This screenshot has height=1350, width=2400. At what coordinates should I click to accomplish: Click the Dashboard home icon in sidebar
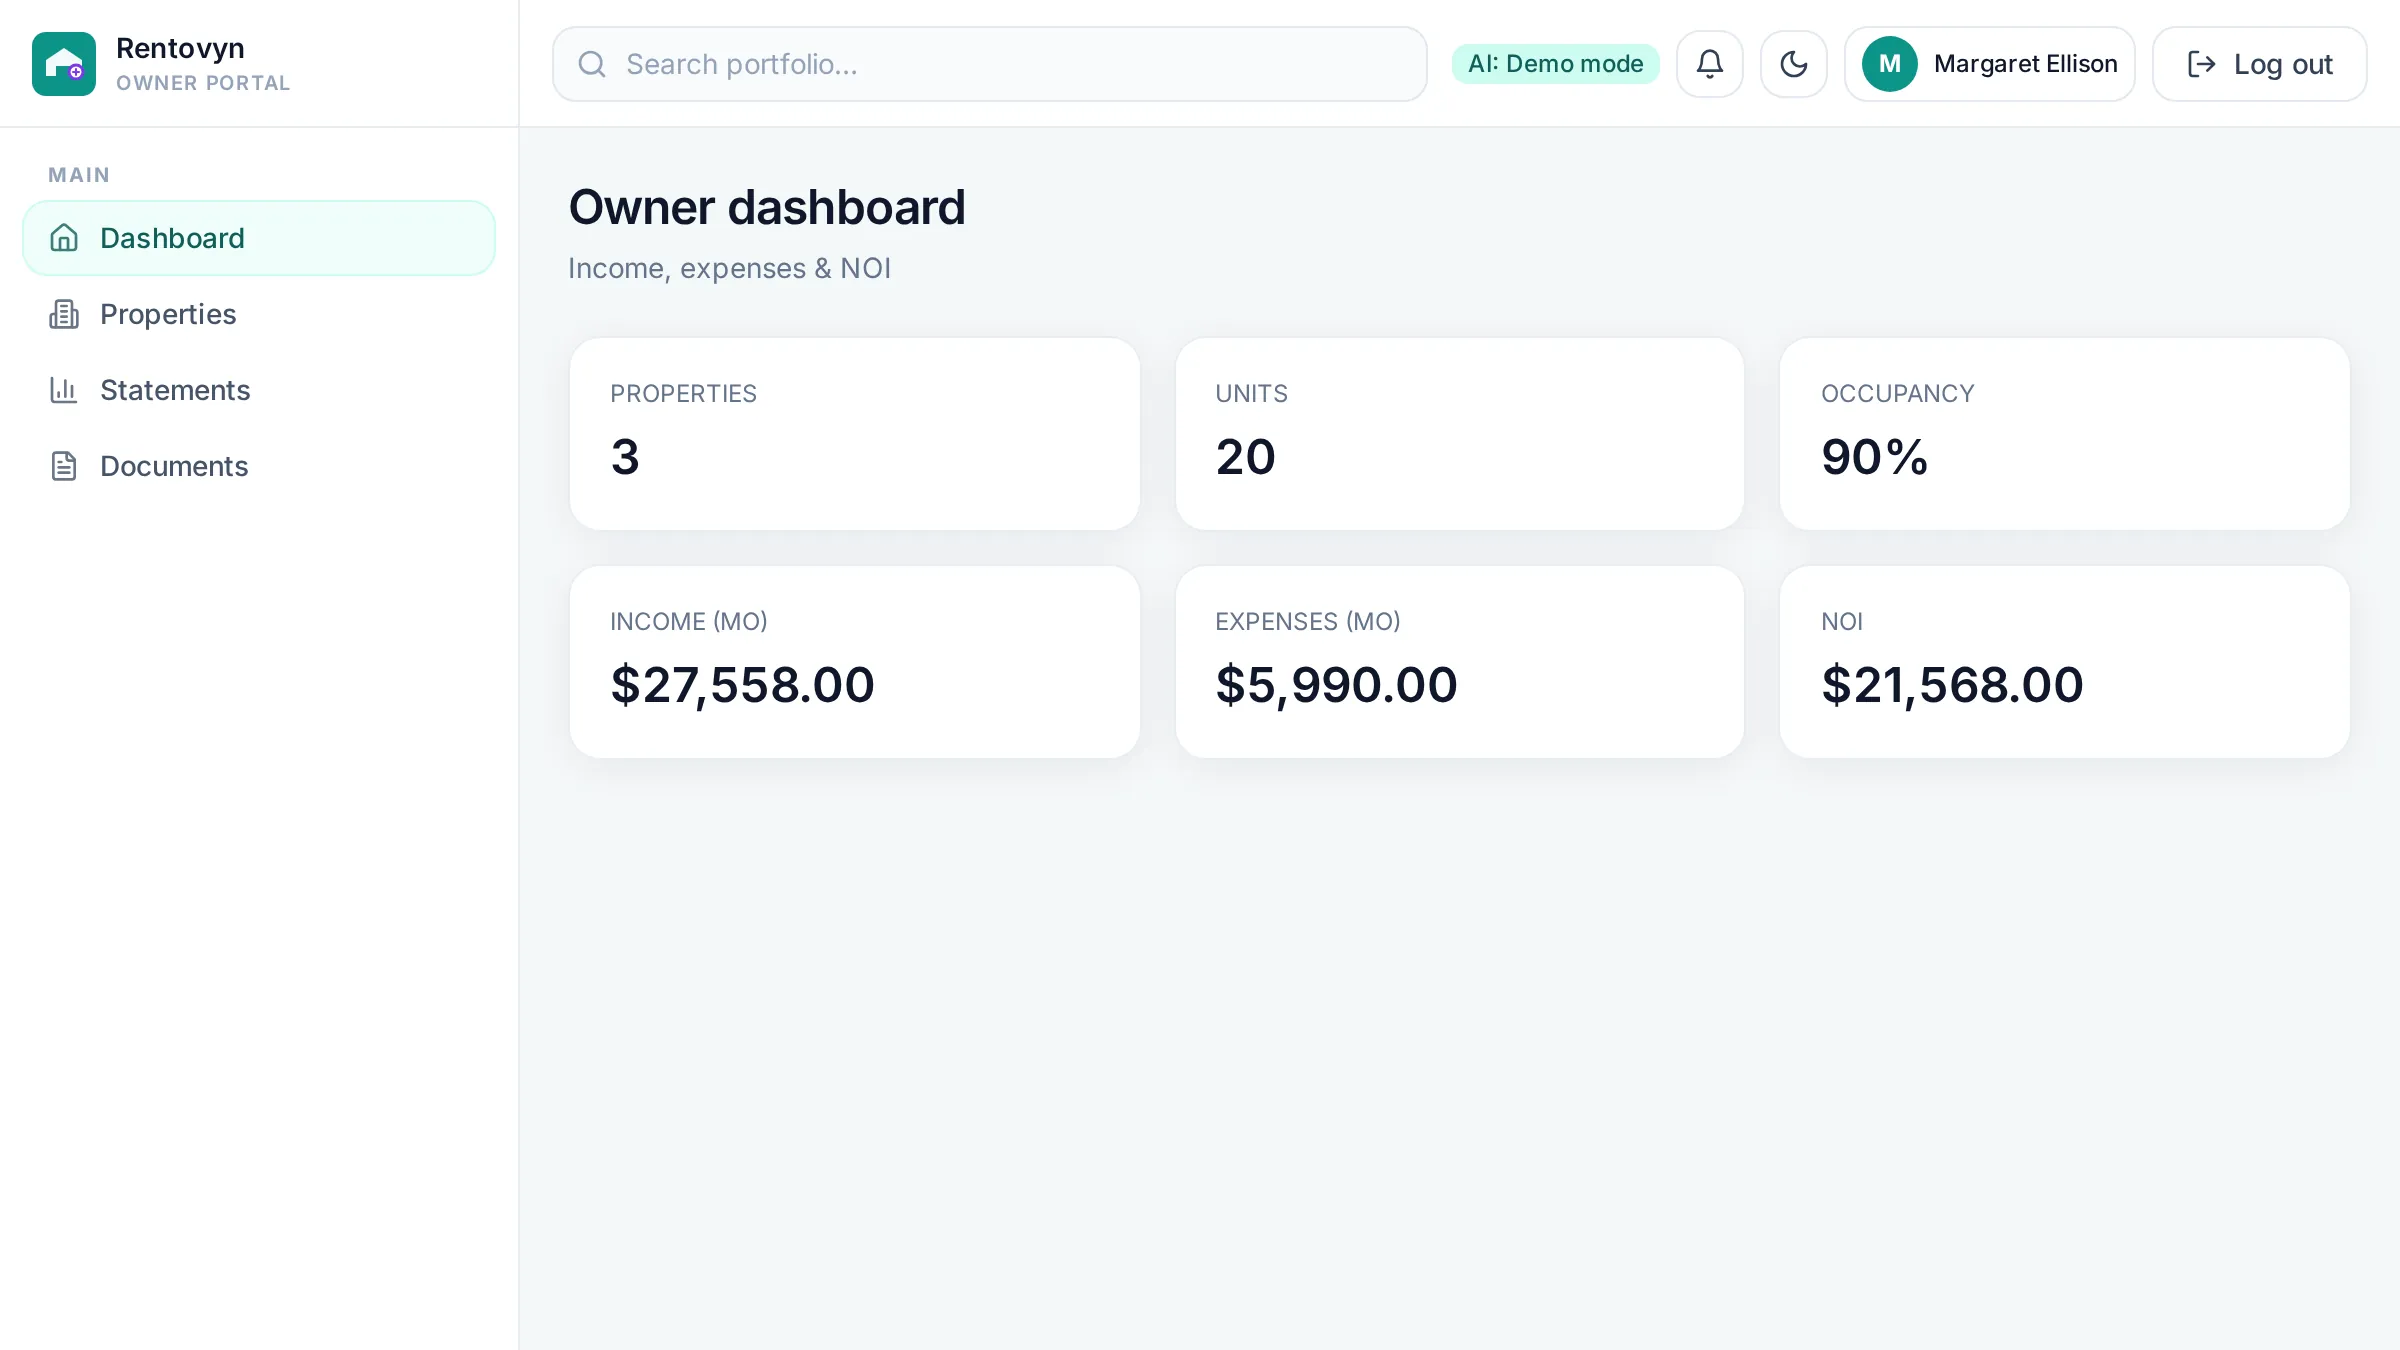64,238
